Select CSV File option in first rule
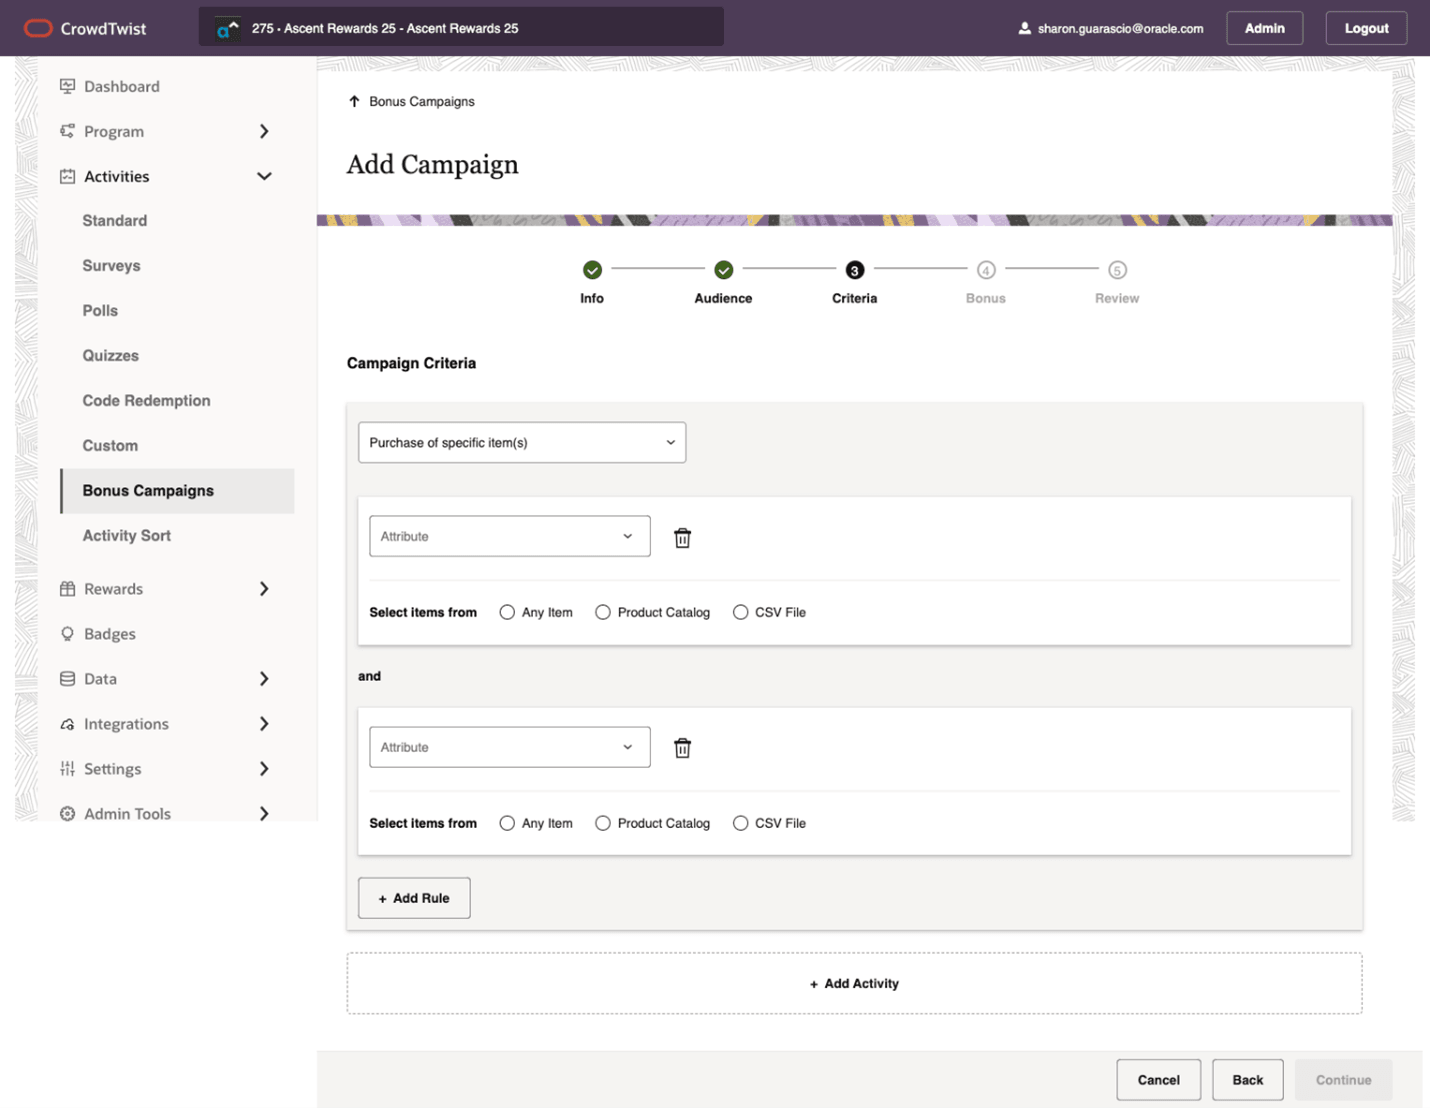Image resolution: width=1430 pixels, height=1108 pixels. pyautogui.click(x=740, y=612)
